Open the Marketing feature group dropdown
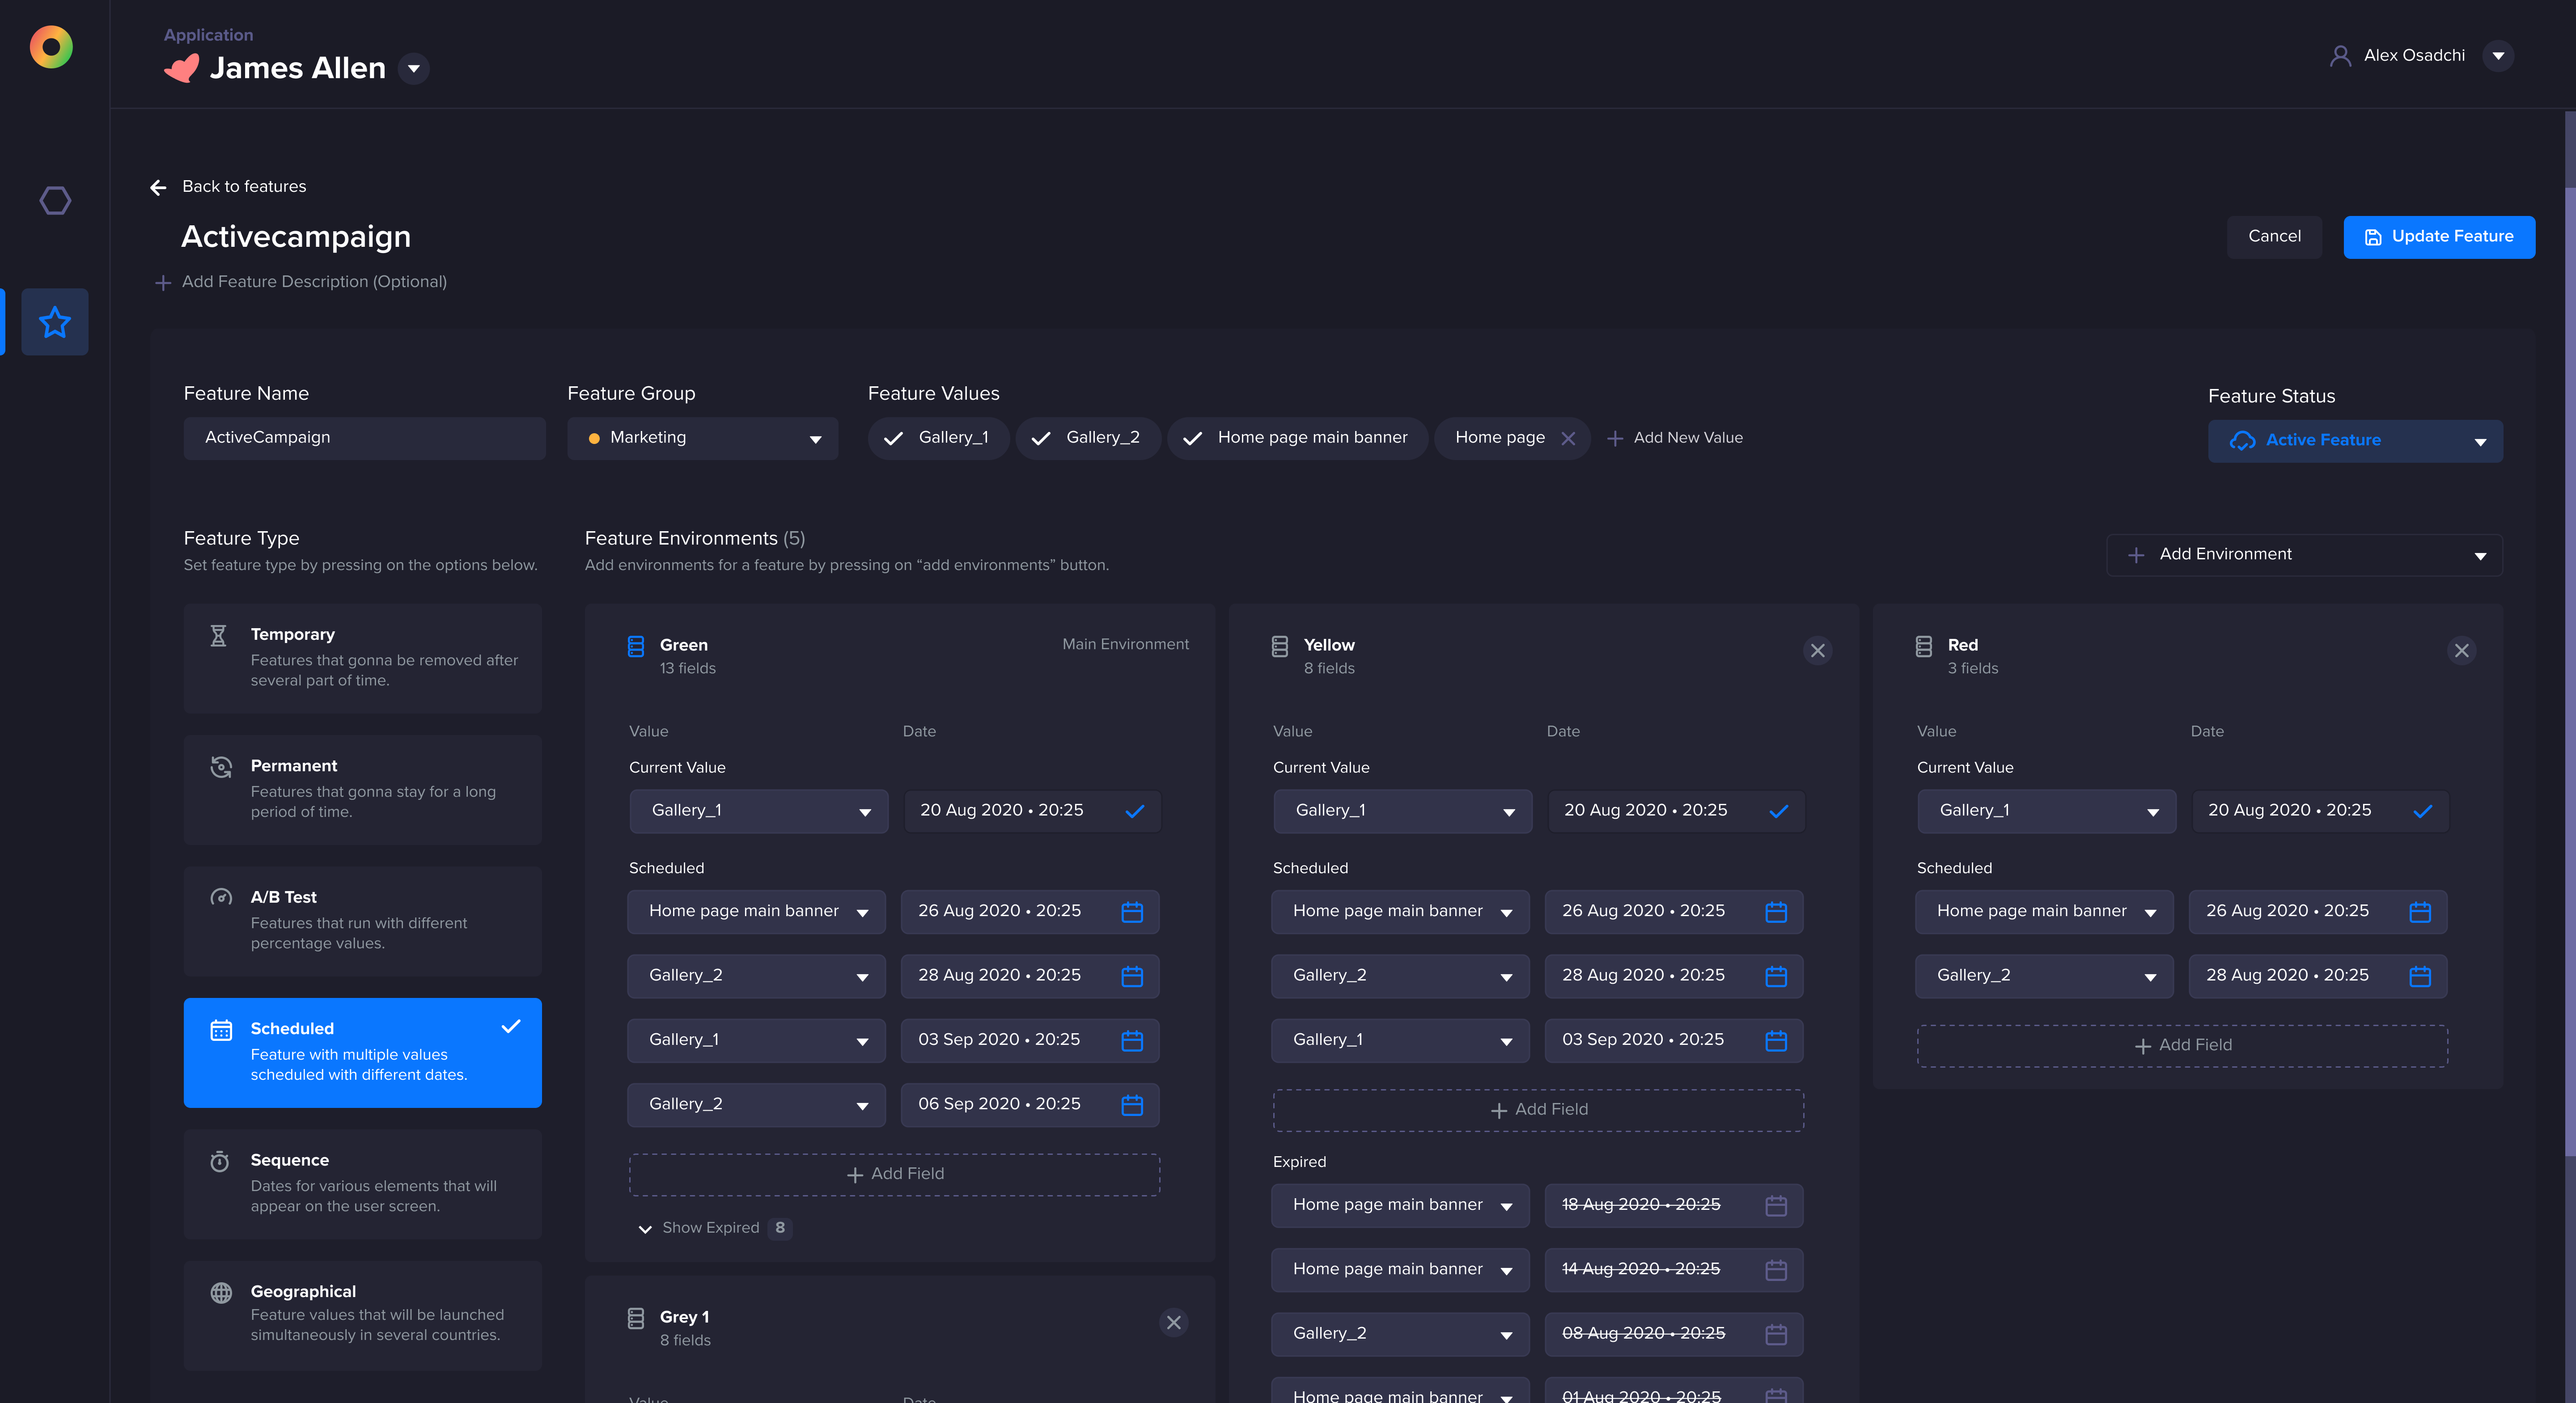The image size is (2576, 1403). point(702,438)
